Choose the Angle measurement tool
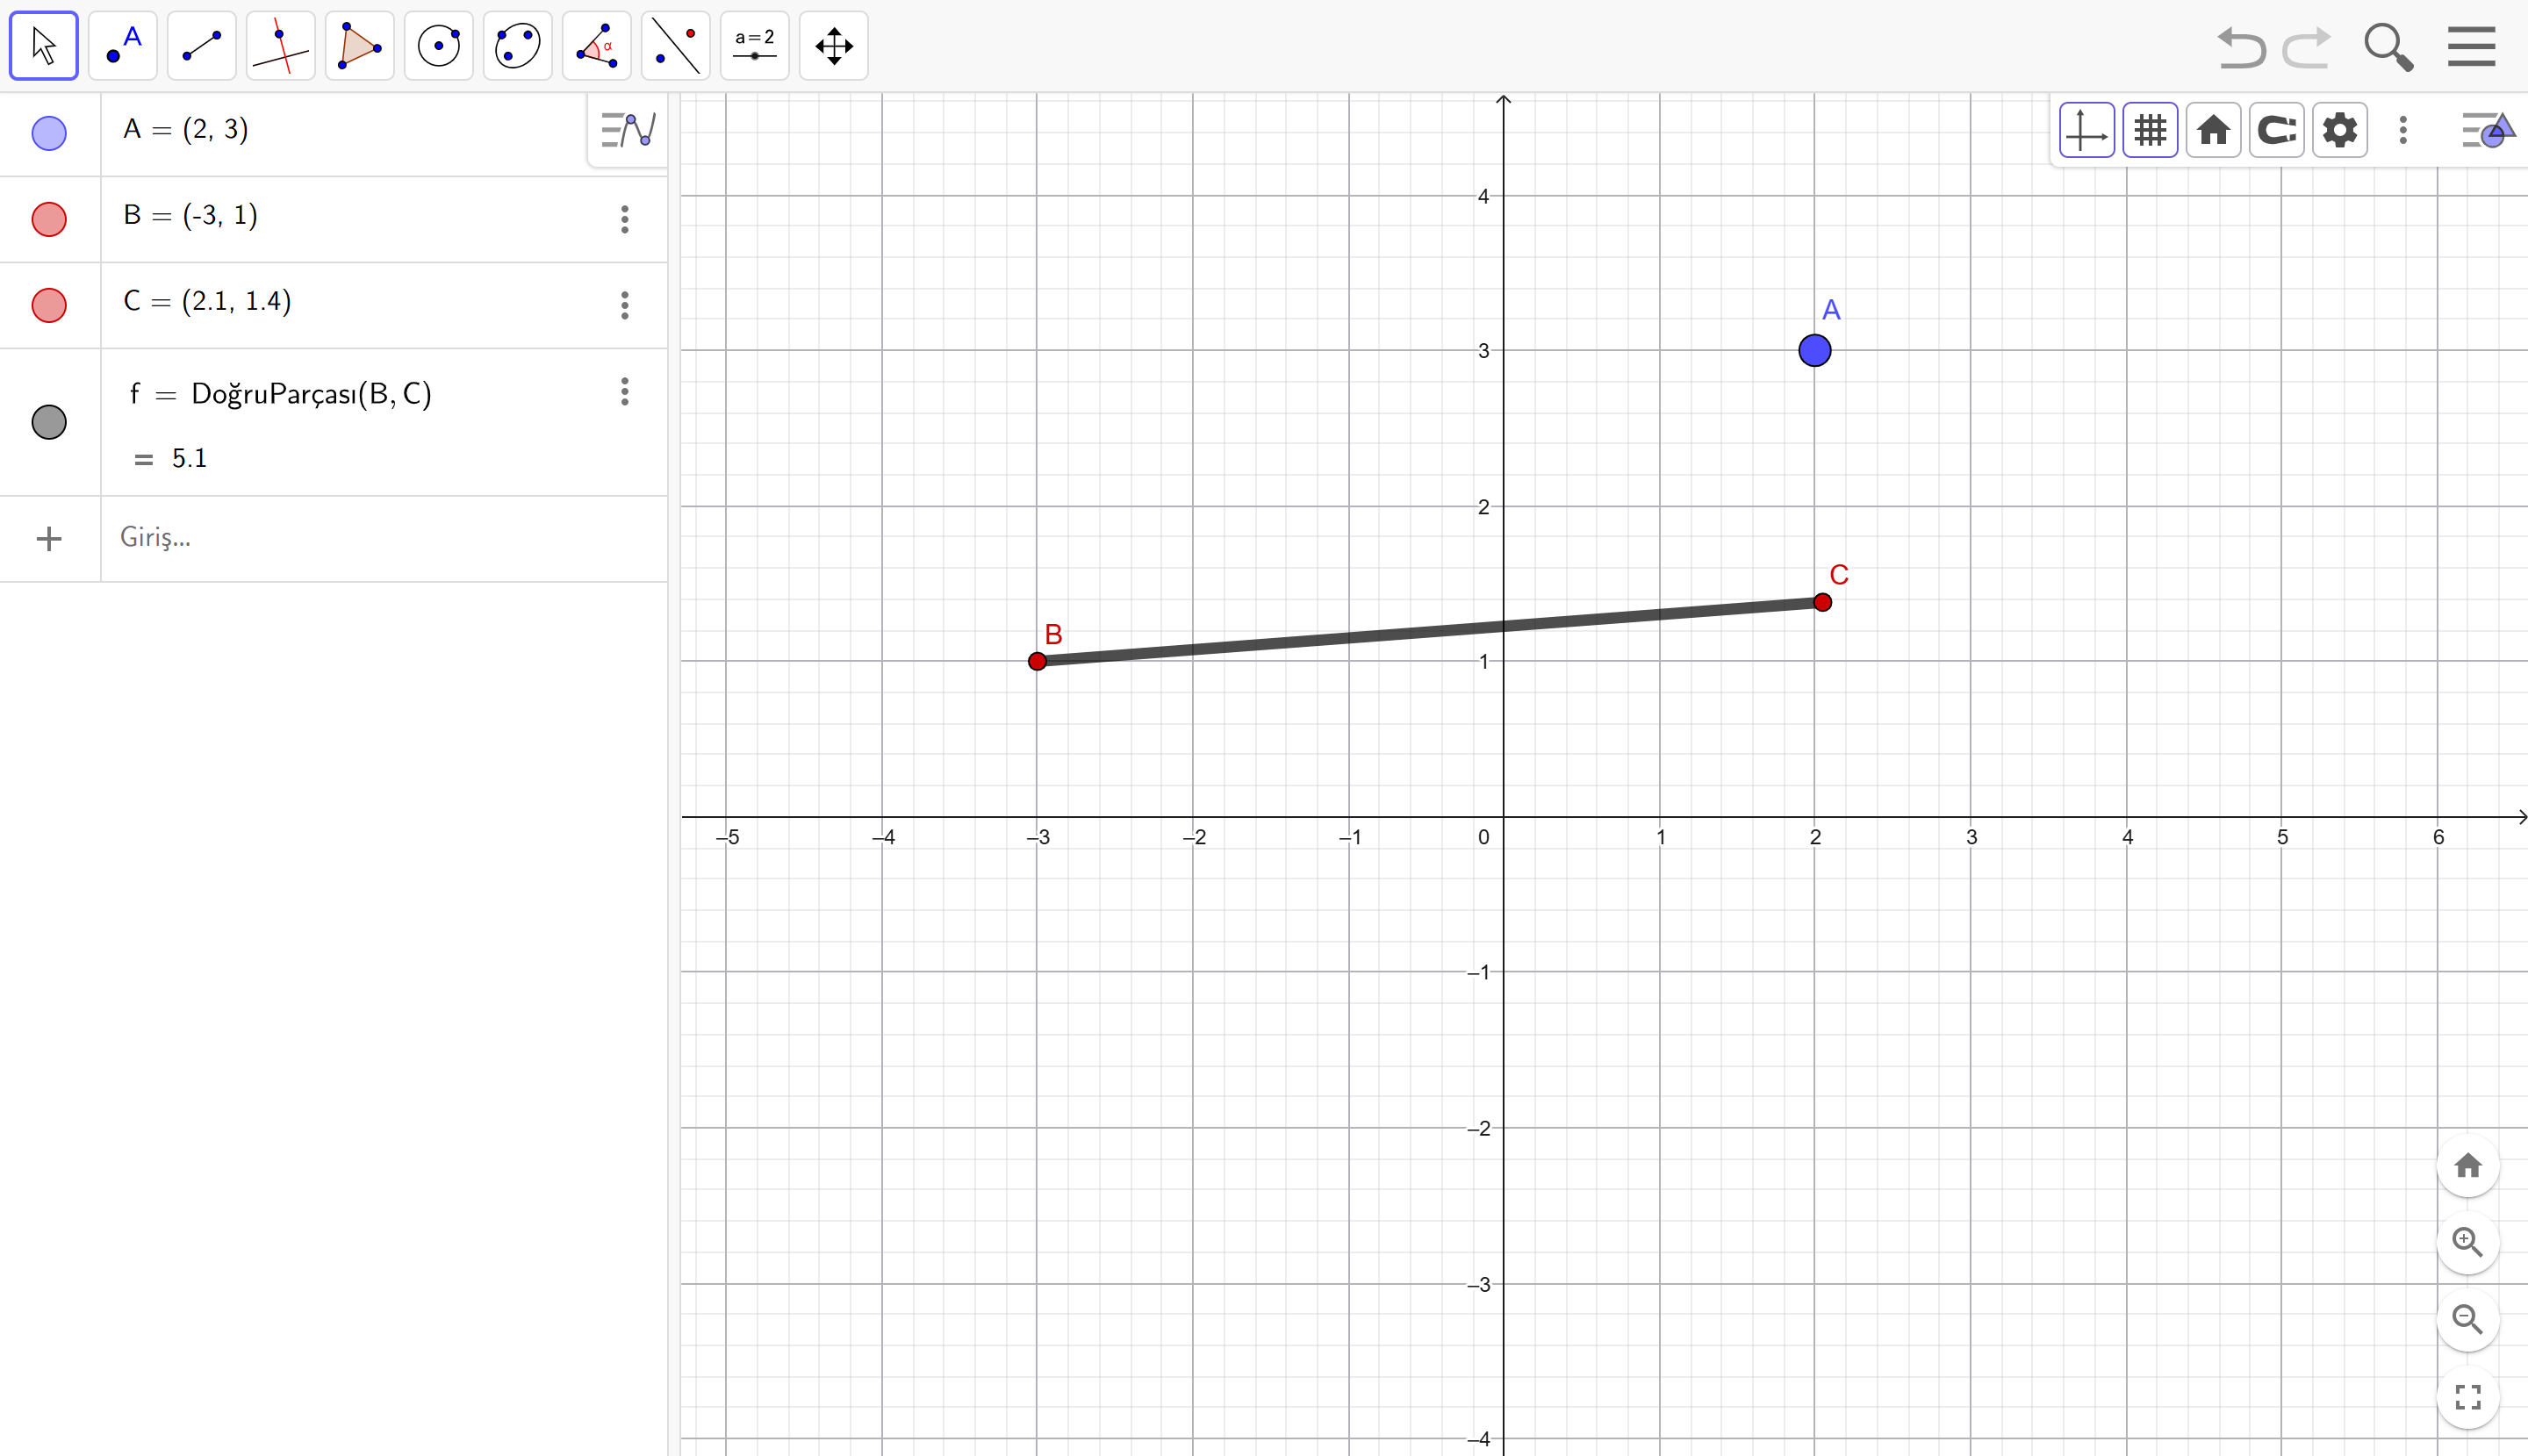This screenshot has width=2528, height=1456. (597, 46)
